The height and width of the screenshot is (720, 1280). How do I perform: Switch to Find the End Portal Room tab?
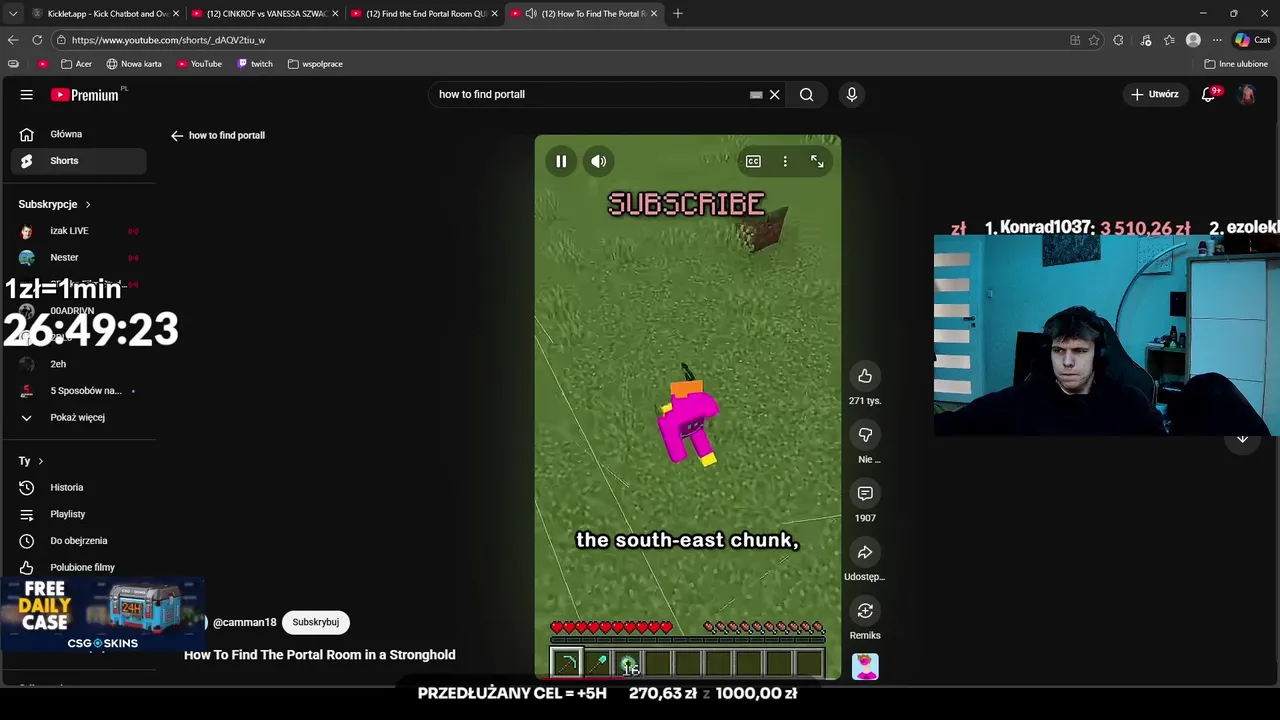pyautogui.click(x=423, y=14)
